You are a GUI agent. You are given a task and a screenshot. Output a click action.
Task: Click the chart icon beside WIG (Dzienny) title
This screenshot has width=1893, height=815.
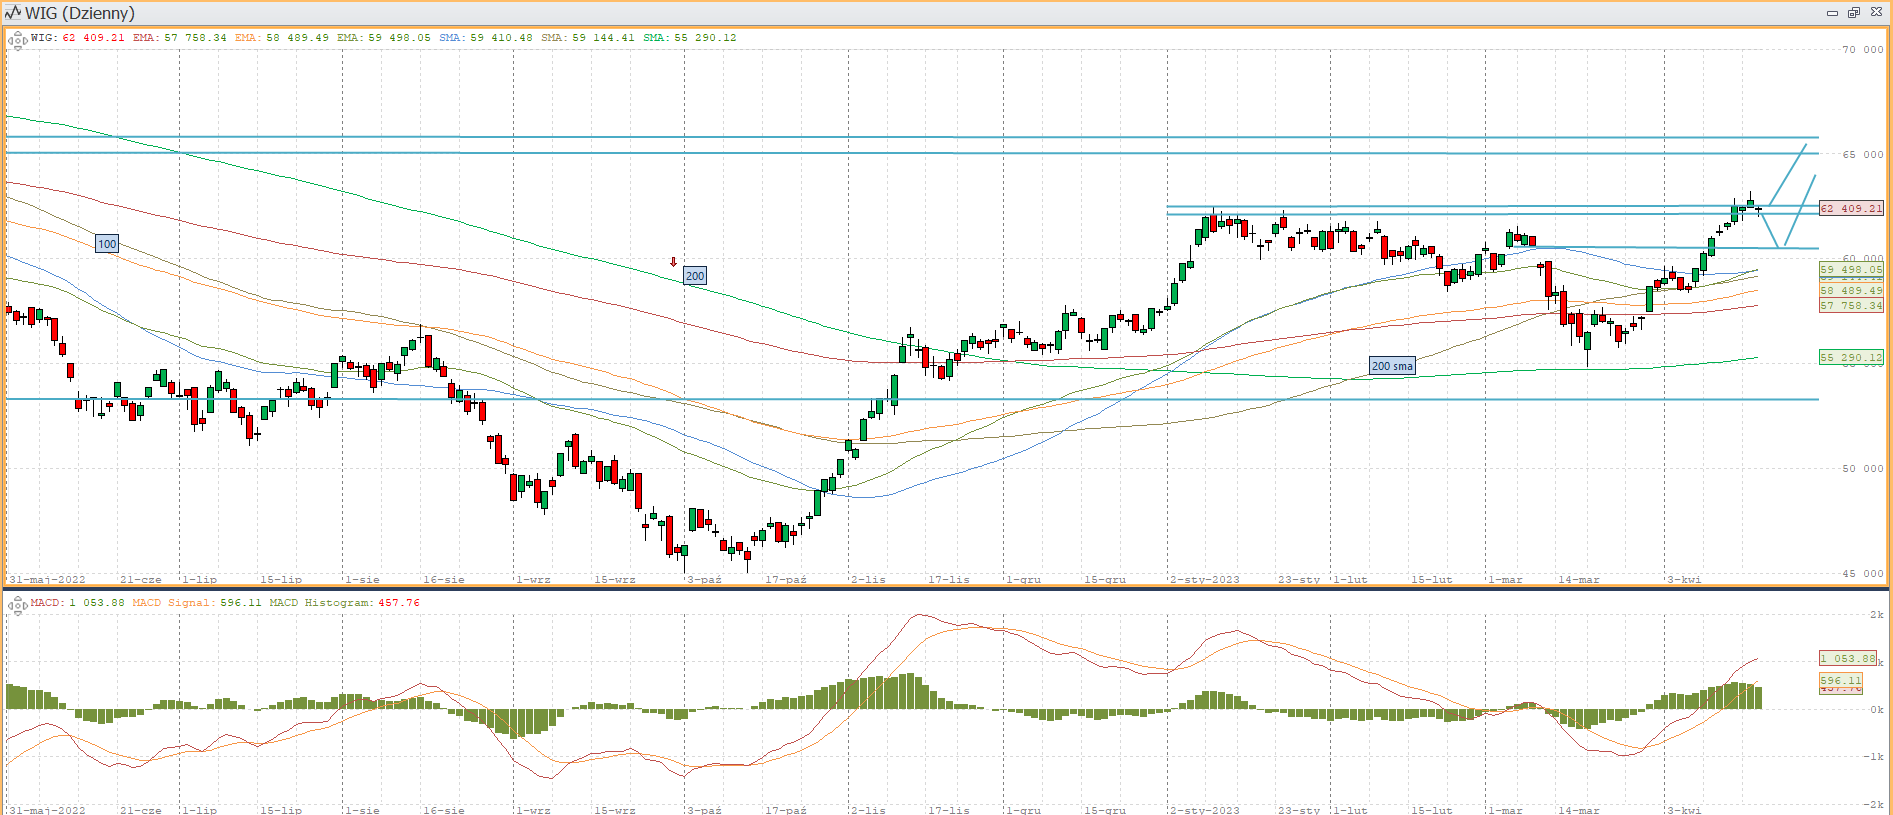click(12, 13)
